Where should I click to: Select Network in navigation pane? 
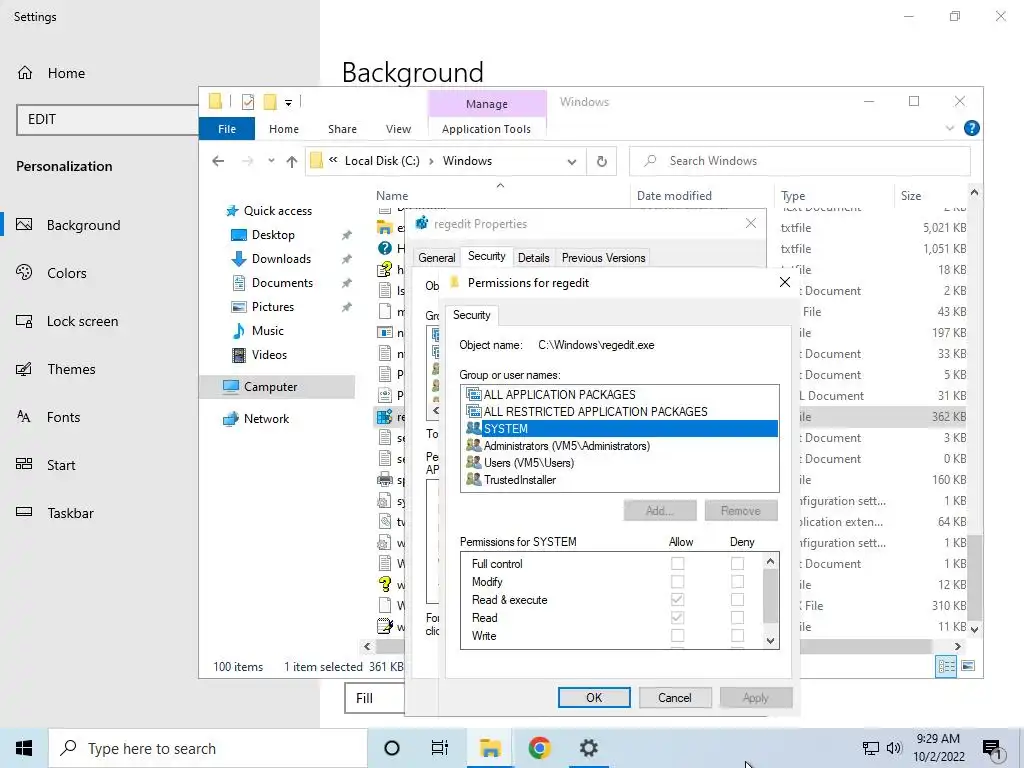pyautogui.click(x=266, y=419)
